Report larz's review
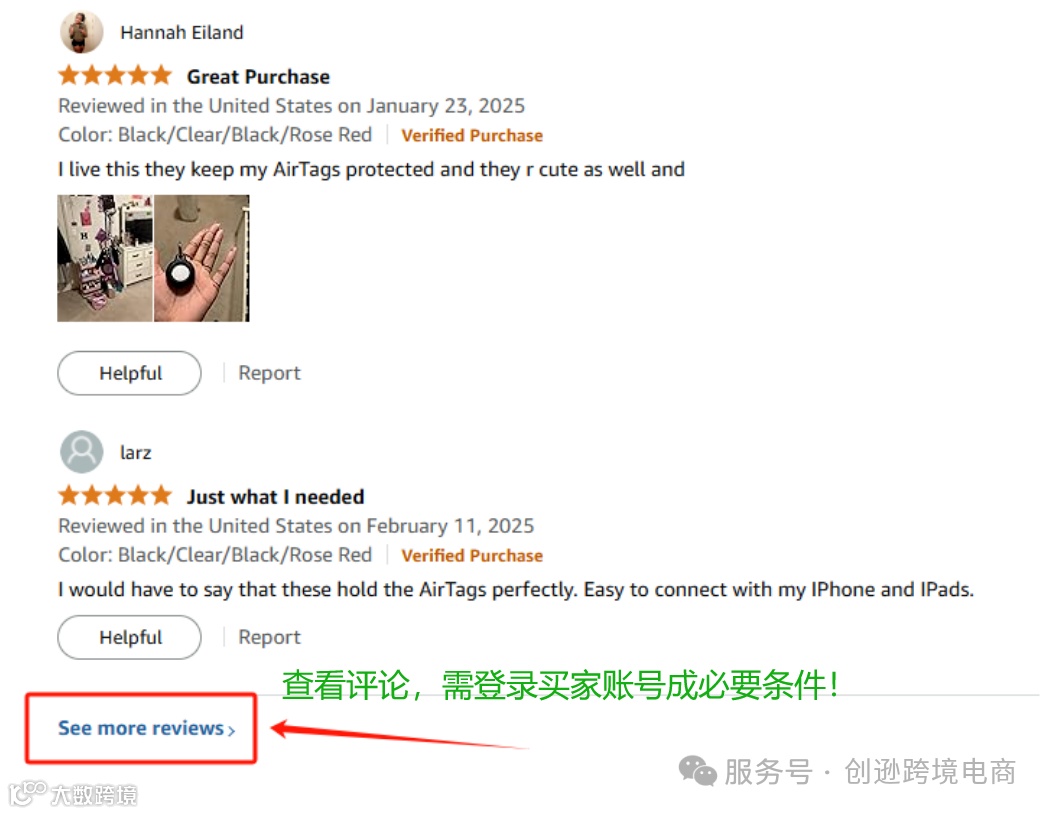This screenshot has height=814, width=1050. pos(269,637)
